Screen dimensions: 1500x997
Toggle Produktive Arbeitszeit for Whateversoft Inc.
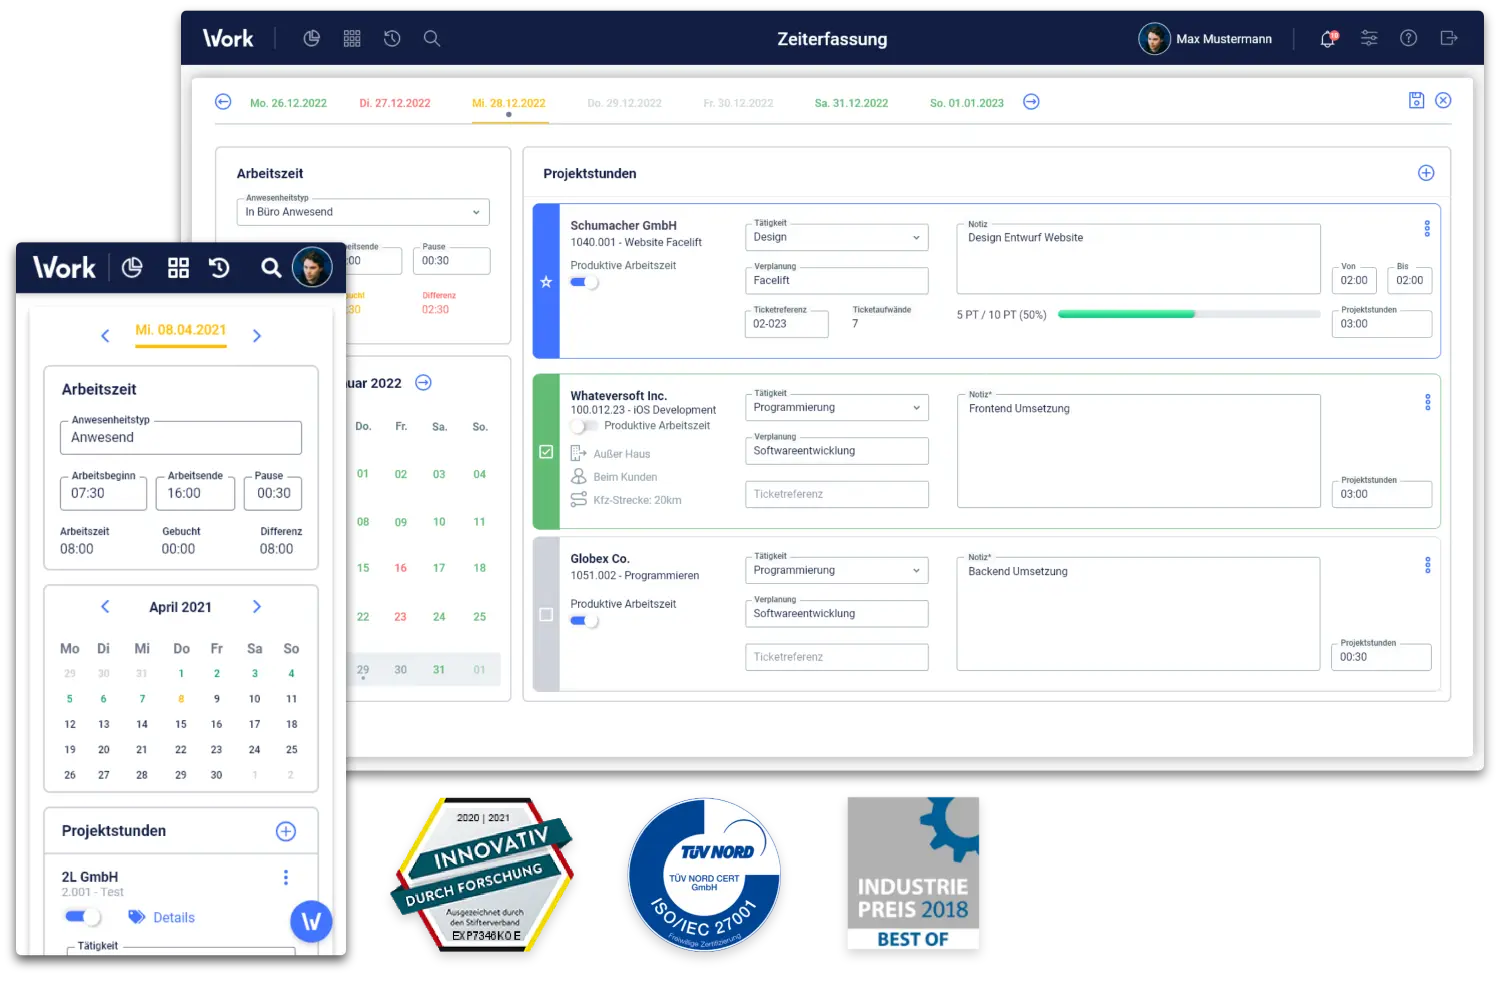tap(584, 426)
